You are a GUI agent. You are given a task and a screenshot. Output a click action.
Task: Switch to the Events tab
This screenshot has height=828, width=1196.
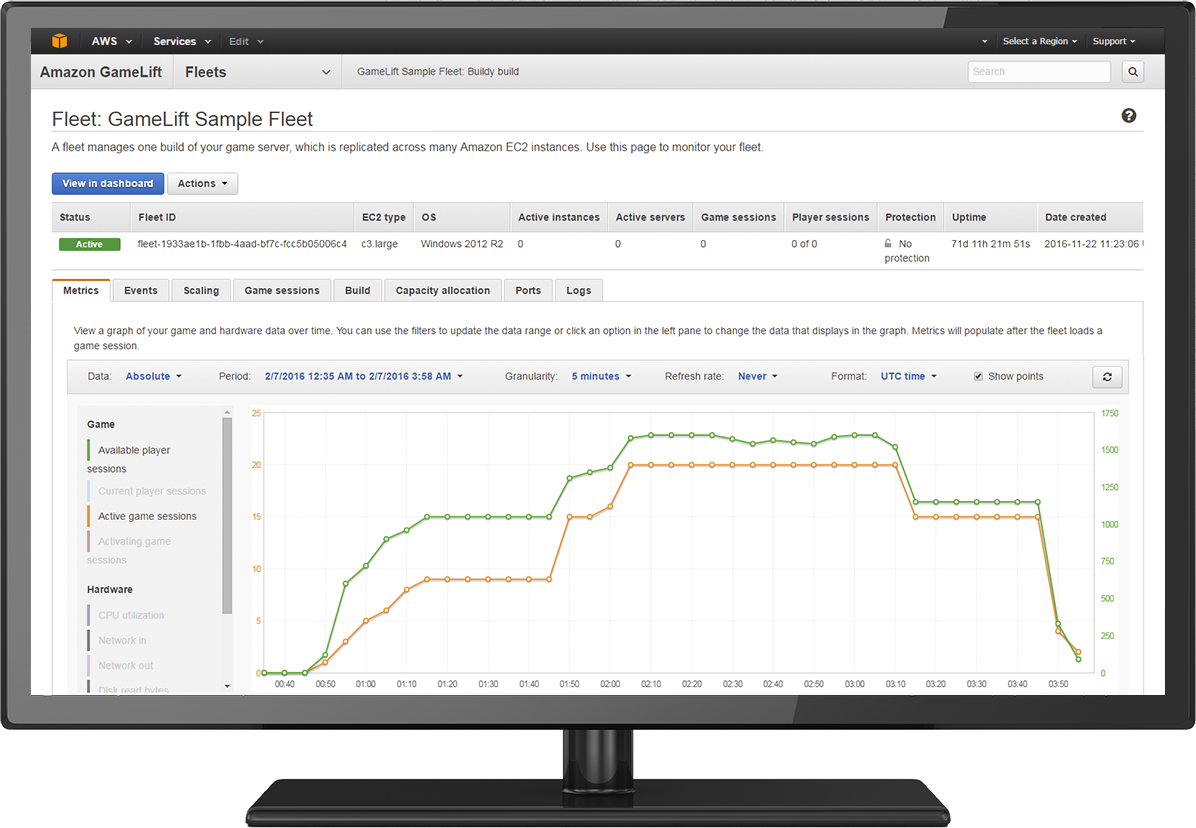point(140,290)
